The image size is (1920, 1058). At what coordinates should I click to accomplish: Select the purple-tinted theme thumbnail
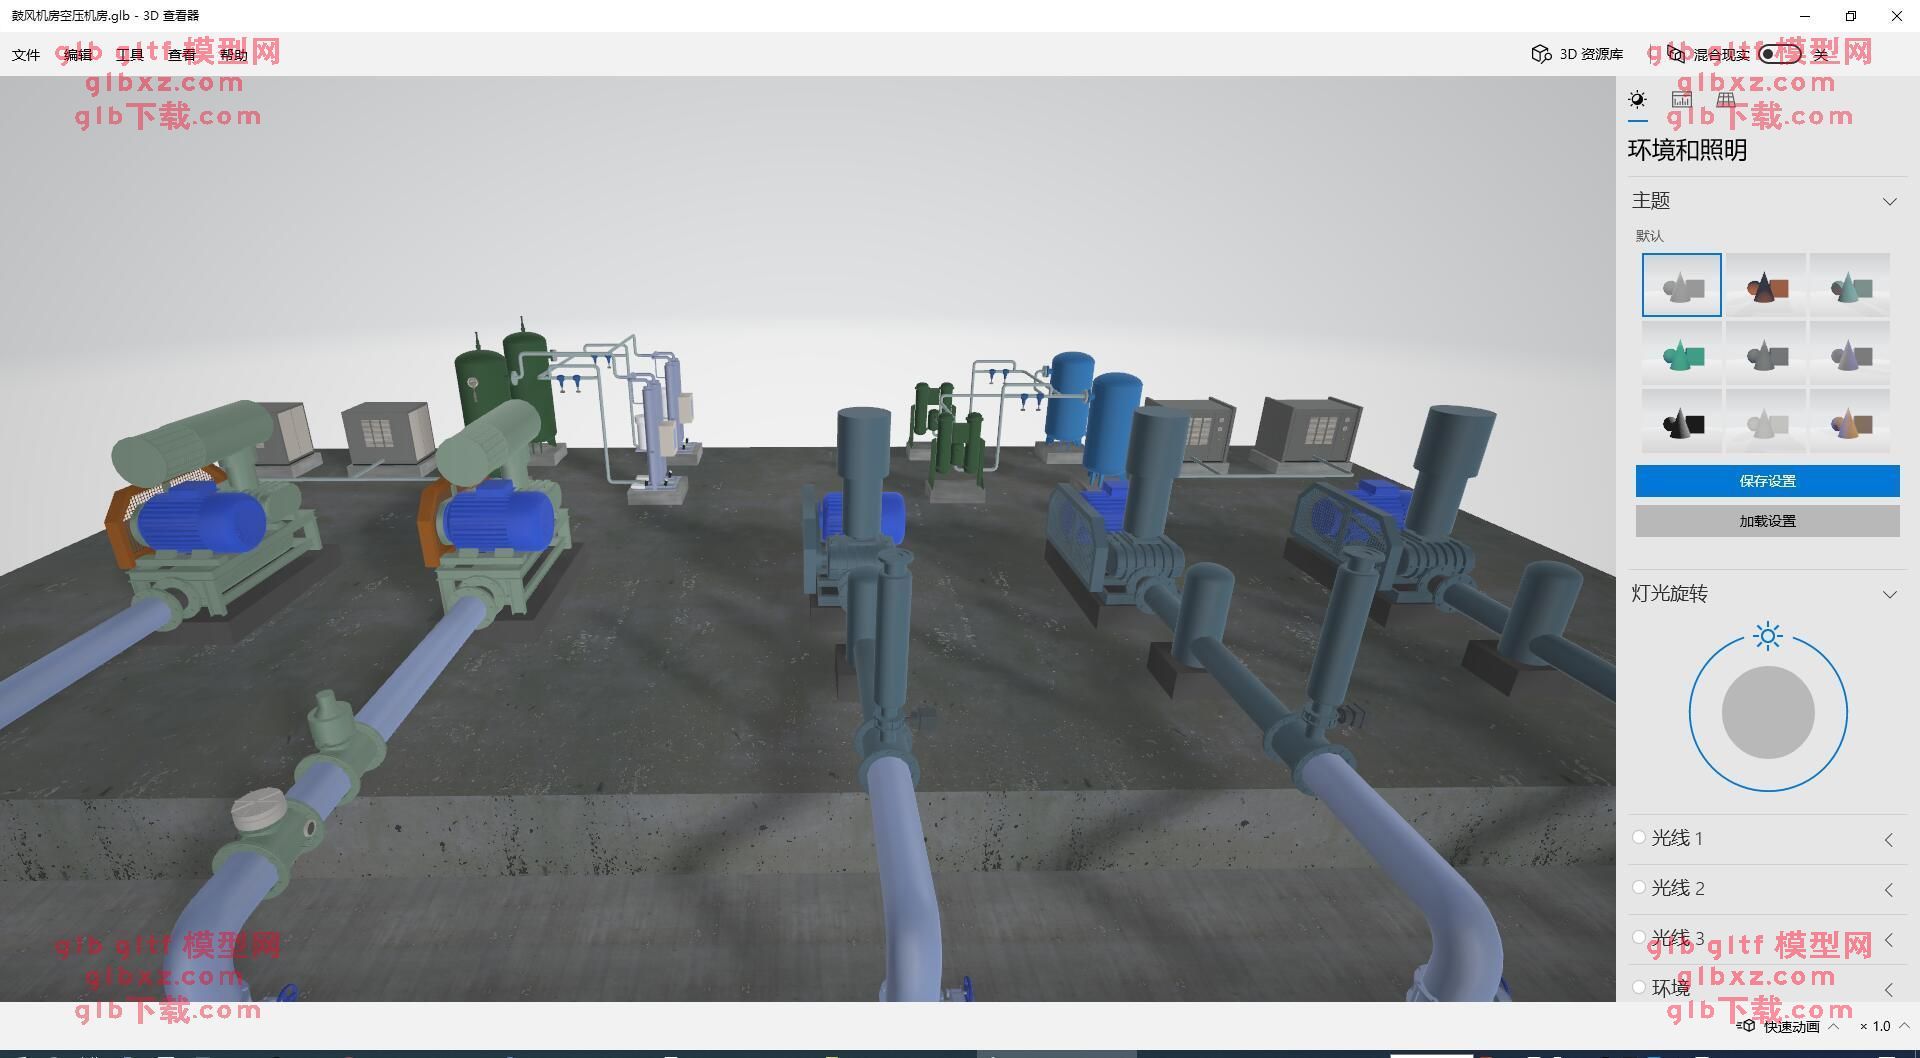1850,353
